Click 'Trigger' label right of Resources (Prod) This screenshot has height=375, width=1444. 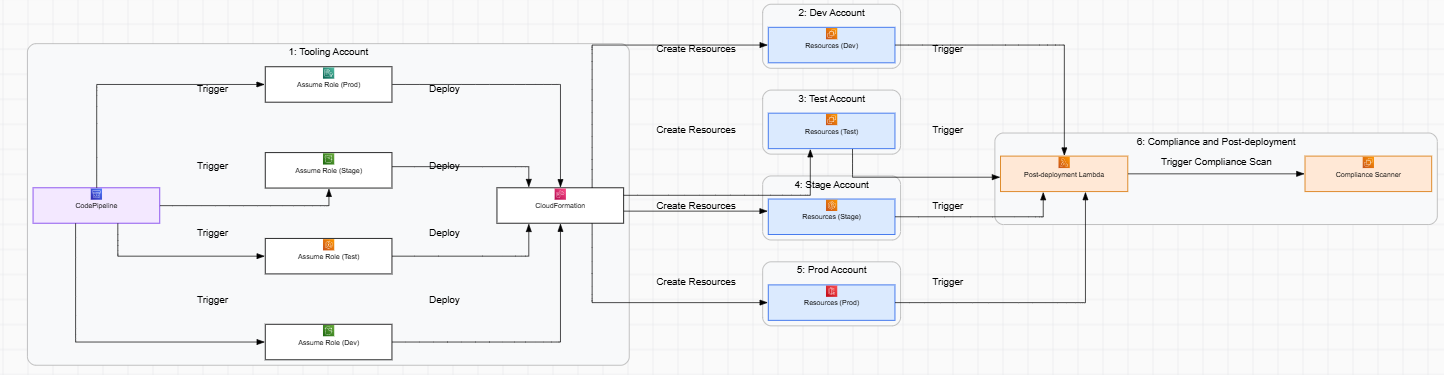click(947, 282)
